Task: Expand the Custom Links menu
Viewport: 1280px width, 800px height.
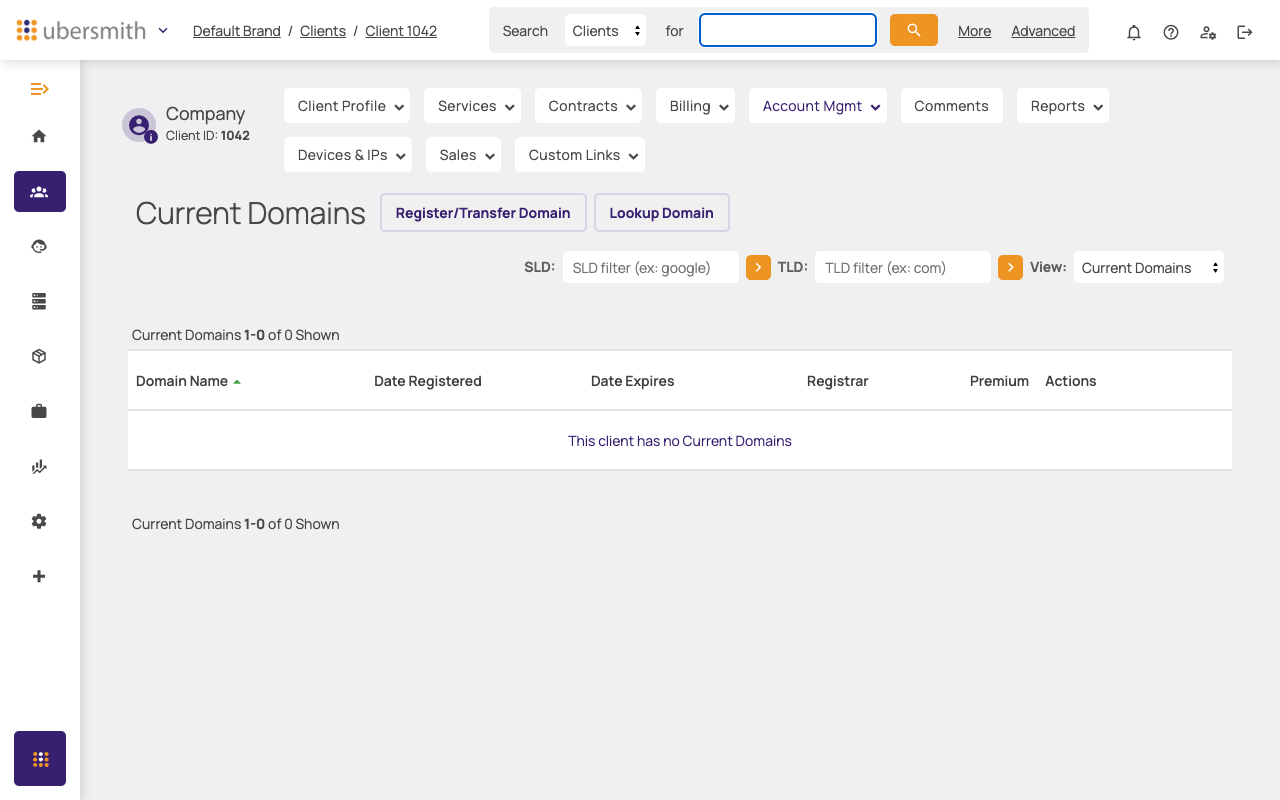Action: [x=580, y=155]
